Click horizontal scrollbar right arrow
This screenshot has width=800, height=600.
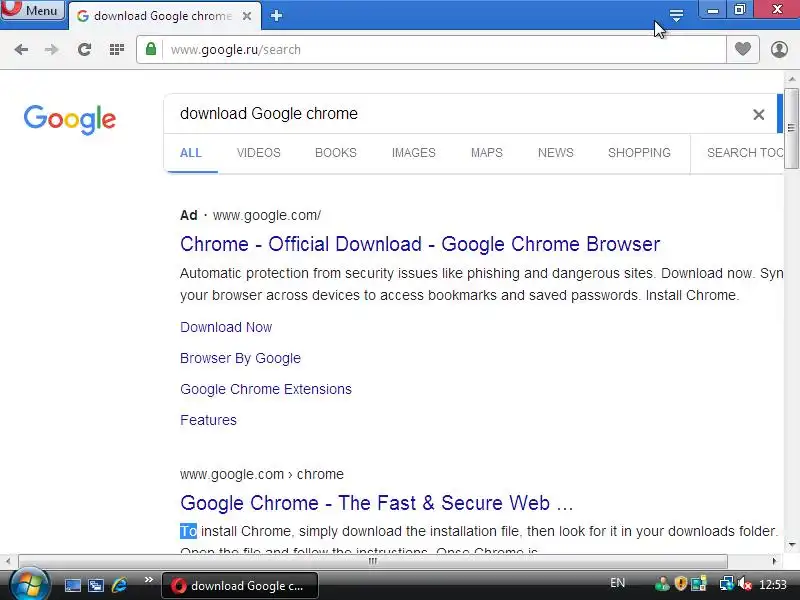coord(774,561)
